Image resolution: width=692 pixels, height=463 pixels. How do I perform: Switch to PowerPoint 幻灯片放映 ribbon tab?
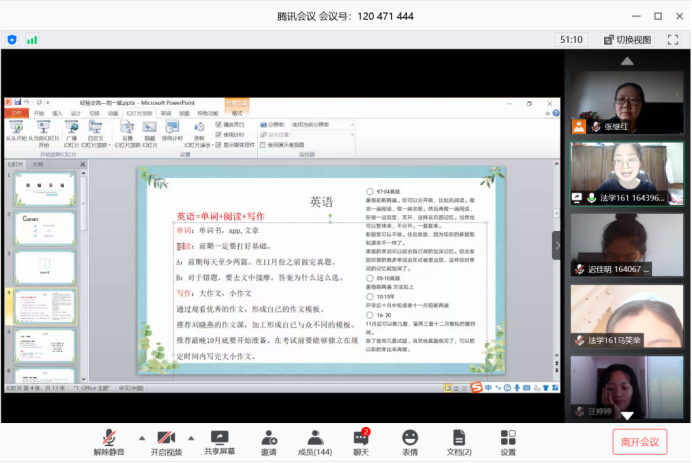pyautogui.click(x=139, y=114)
